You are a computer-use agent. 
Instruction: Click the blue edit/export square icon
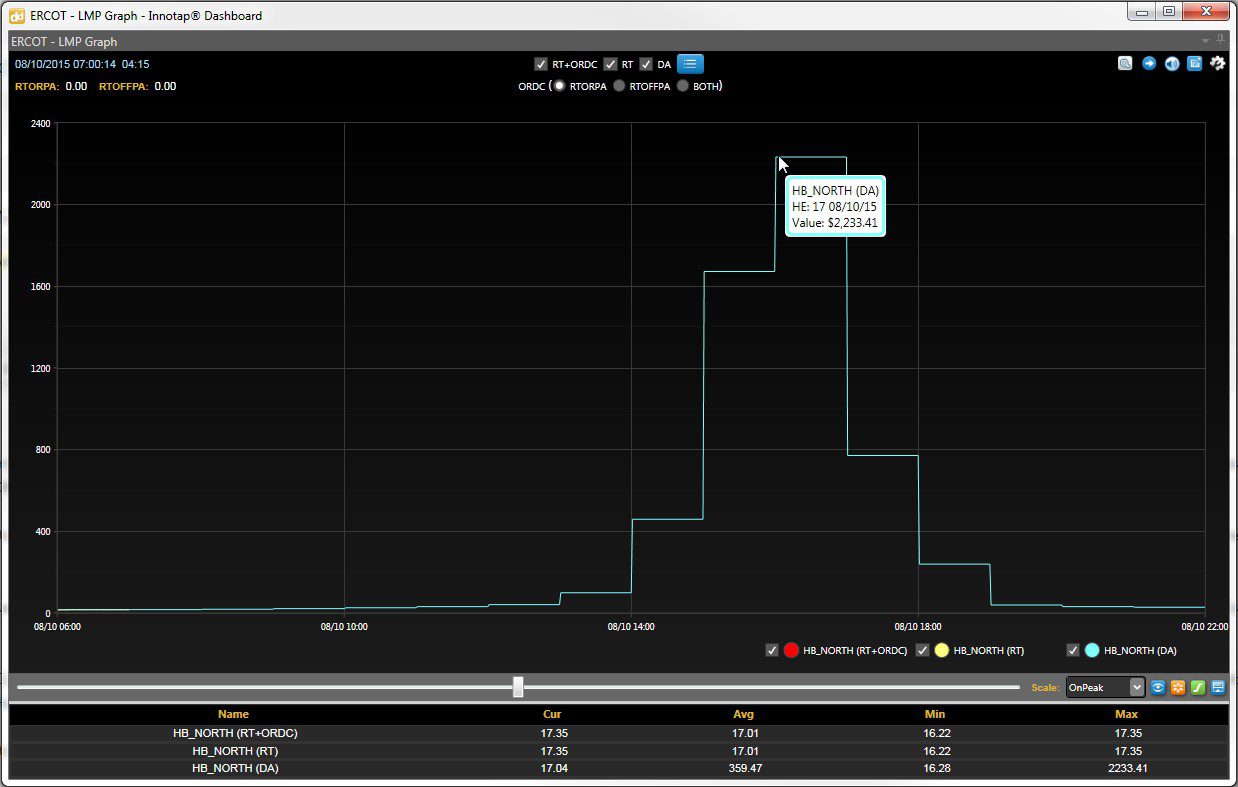(x=1194, y=63)
